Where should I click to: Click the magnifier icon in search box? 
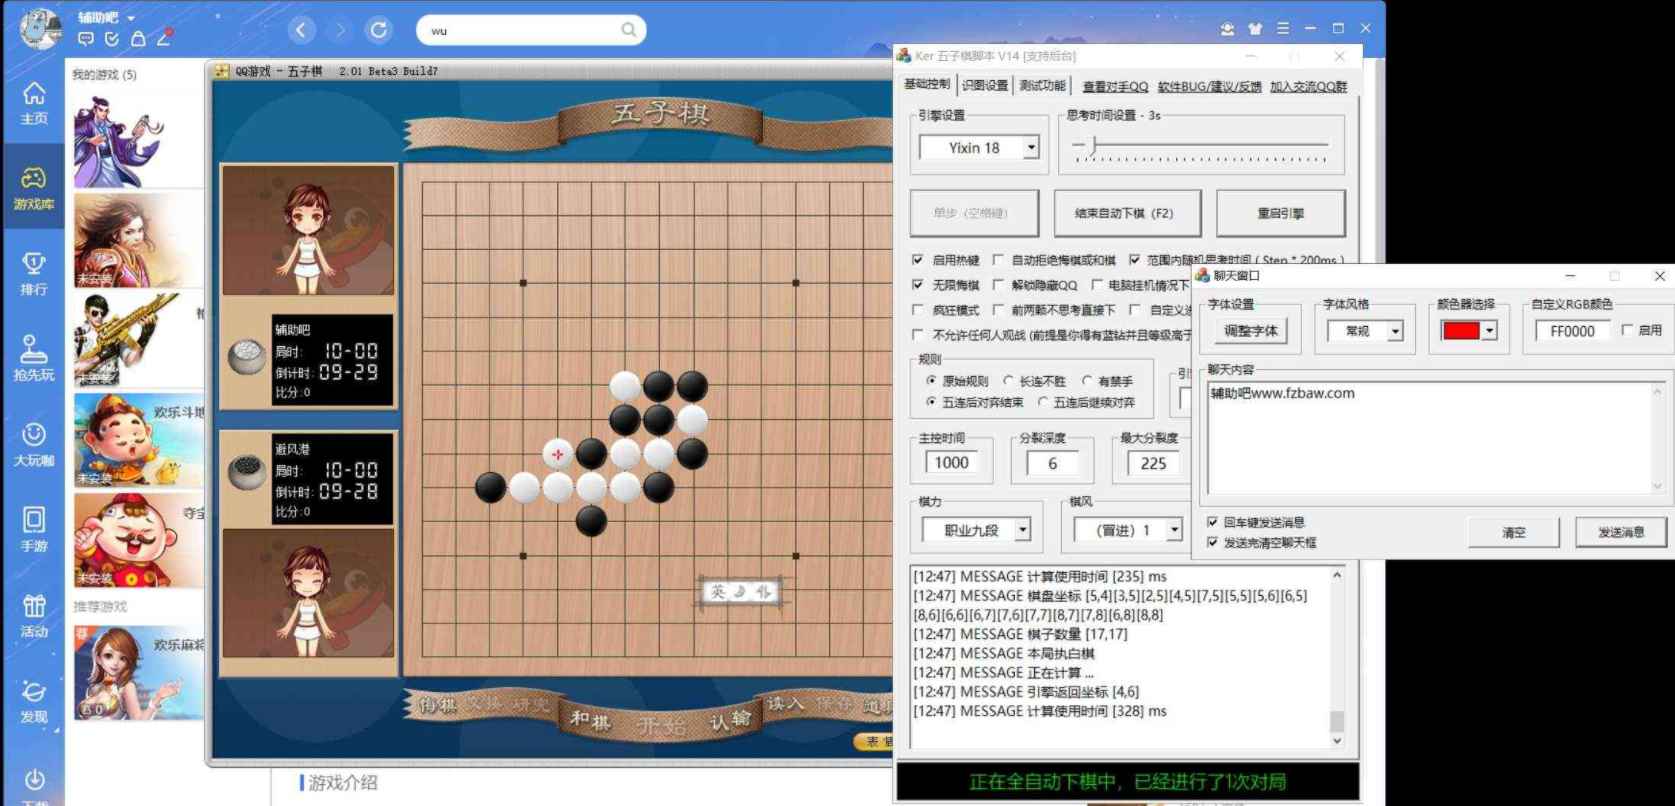(628, 30)
